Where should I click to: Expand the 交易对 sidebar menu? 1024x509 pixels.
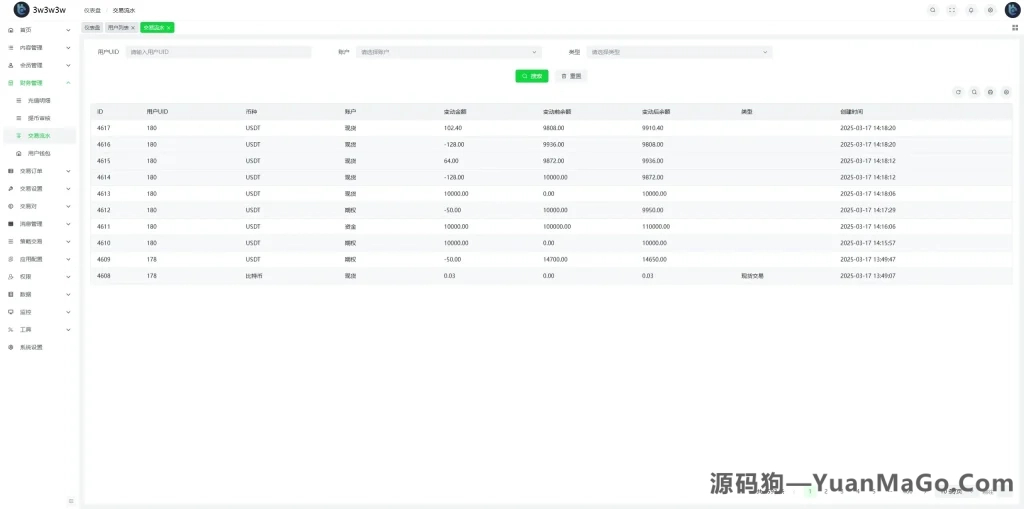click(39, 206)
